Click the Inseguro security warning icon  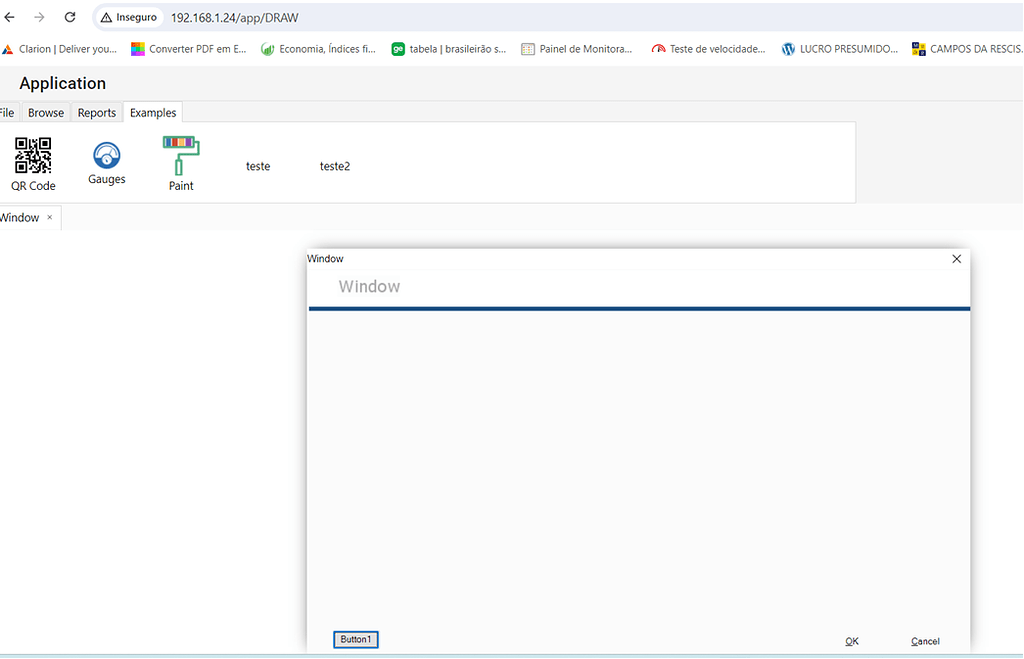(x=104, y=17)
